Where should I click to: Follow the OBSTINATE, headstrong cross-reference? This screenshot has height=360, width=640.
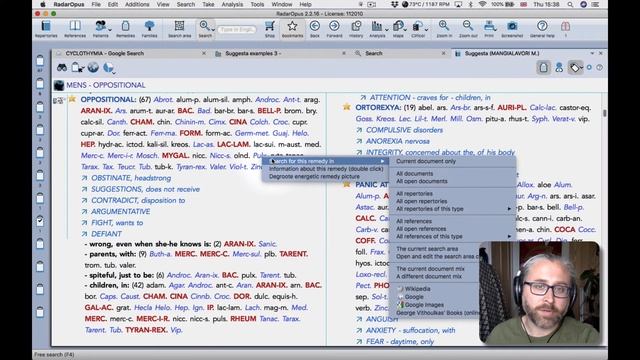click(131, 178)
